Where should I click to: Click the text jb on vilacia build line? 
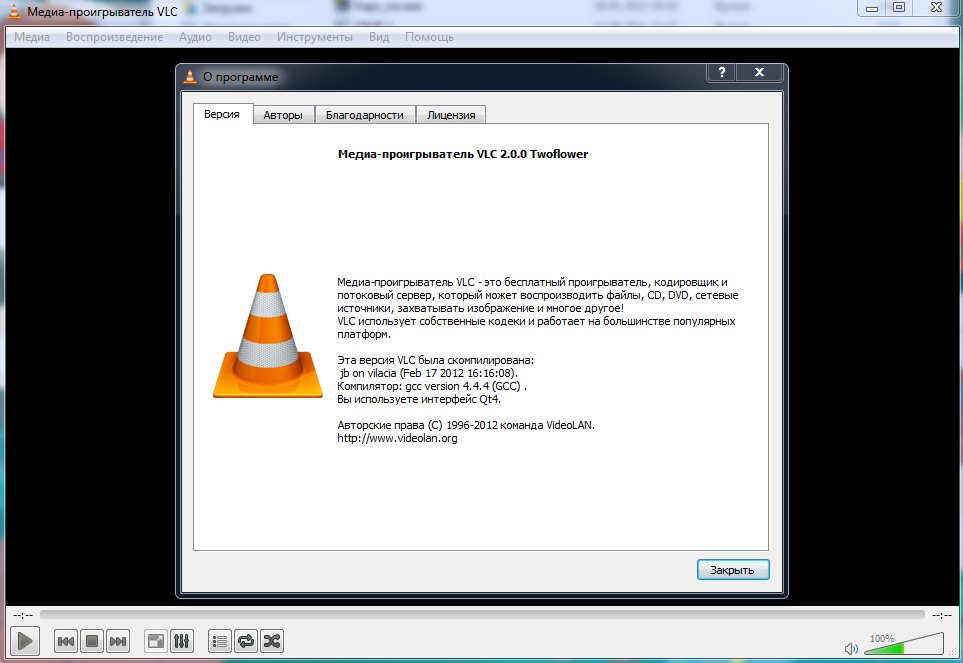point(429,373)
